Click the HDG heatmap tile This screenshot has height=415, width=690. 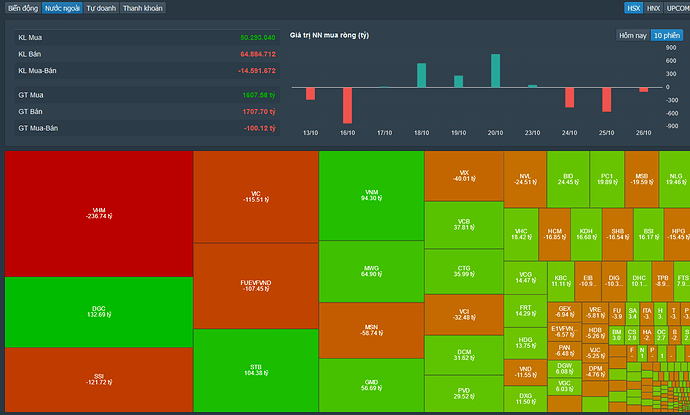525,343
